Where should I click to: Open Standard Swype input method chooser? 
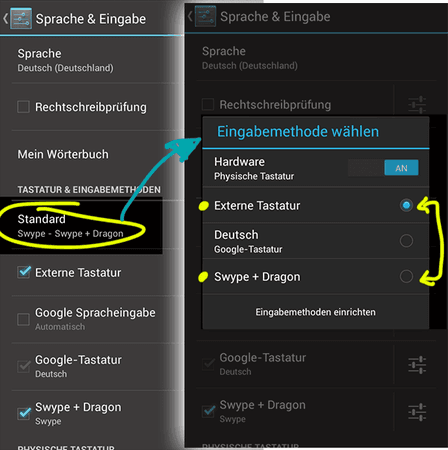(81, 226)
